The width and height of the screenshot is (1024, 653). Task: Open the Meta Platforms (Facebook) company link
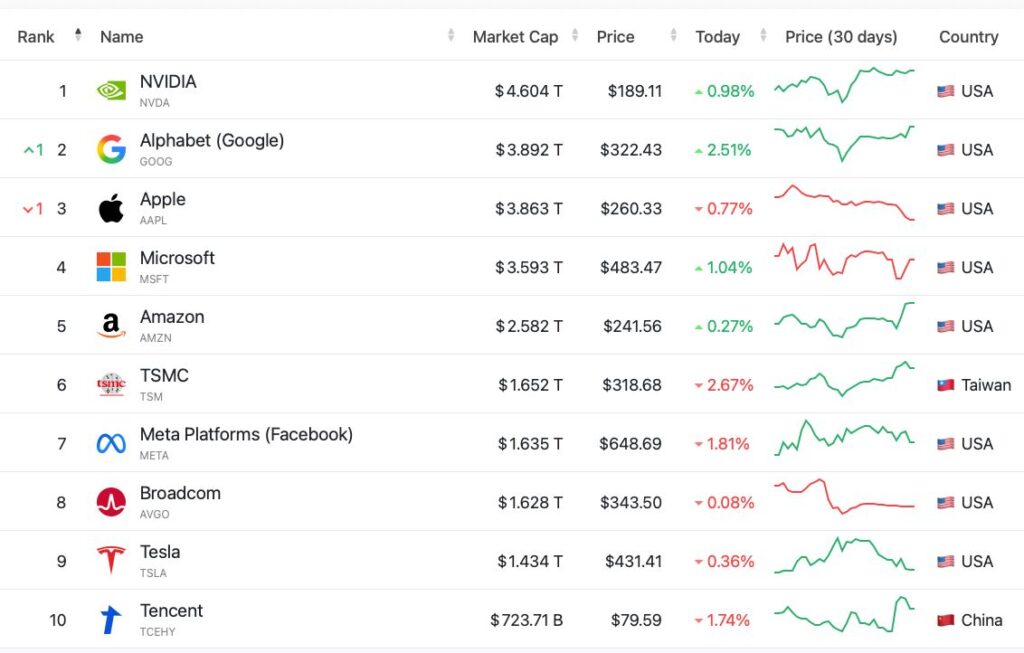click(x=246, y=434)
